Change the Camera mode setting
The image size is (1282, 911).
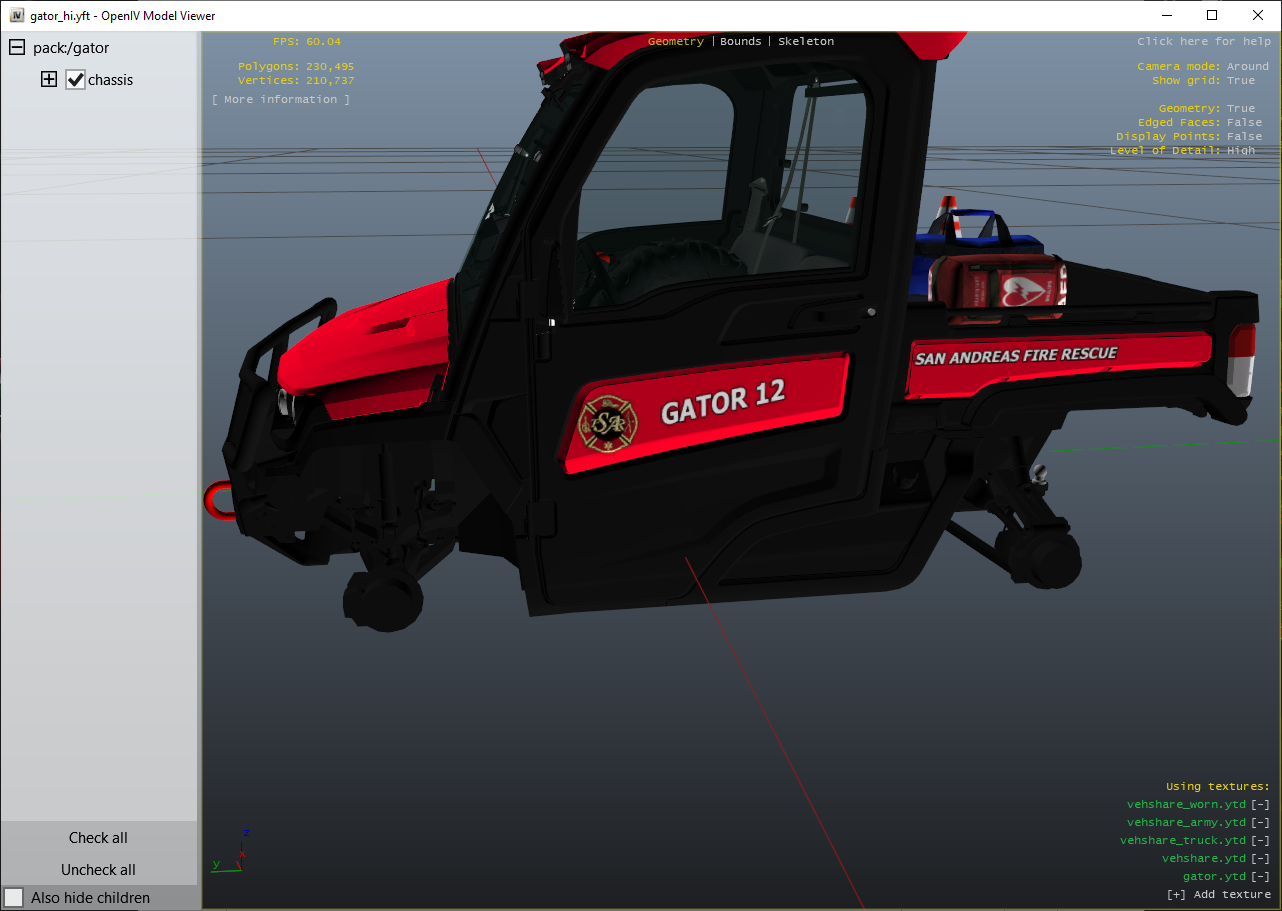pyautogui.click(x=1247, y=66)
